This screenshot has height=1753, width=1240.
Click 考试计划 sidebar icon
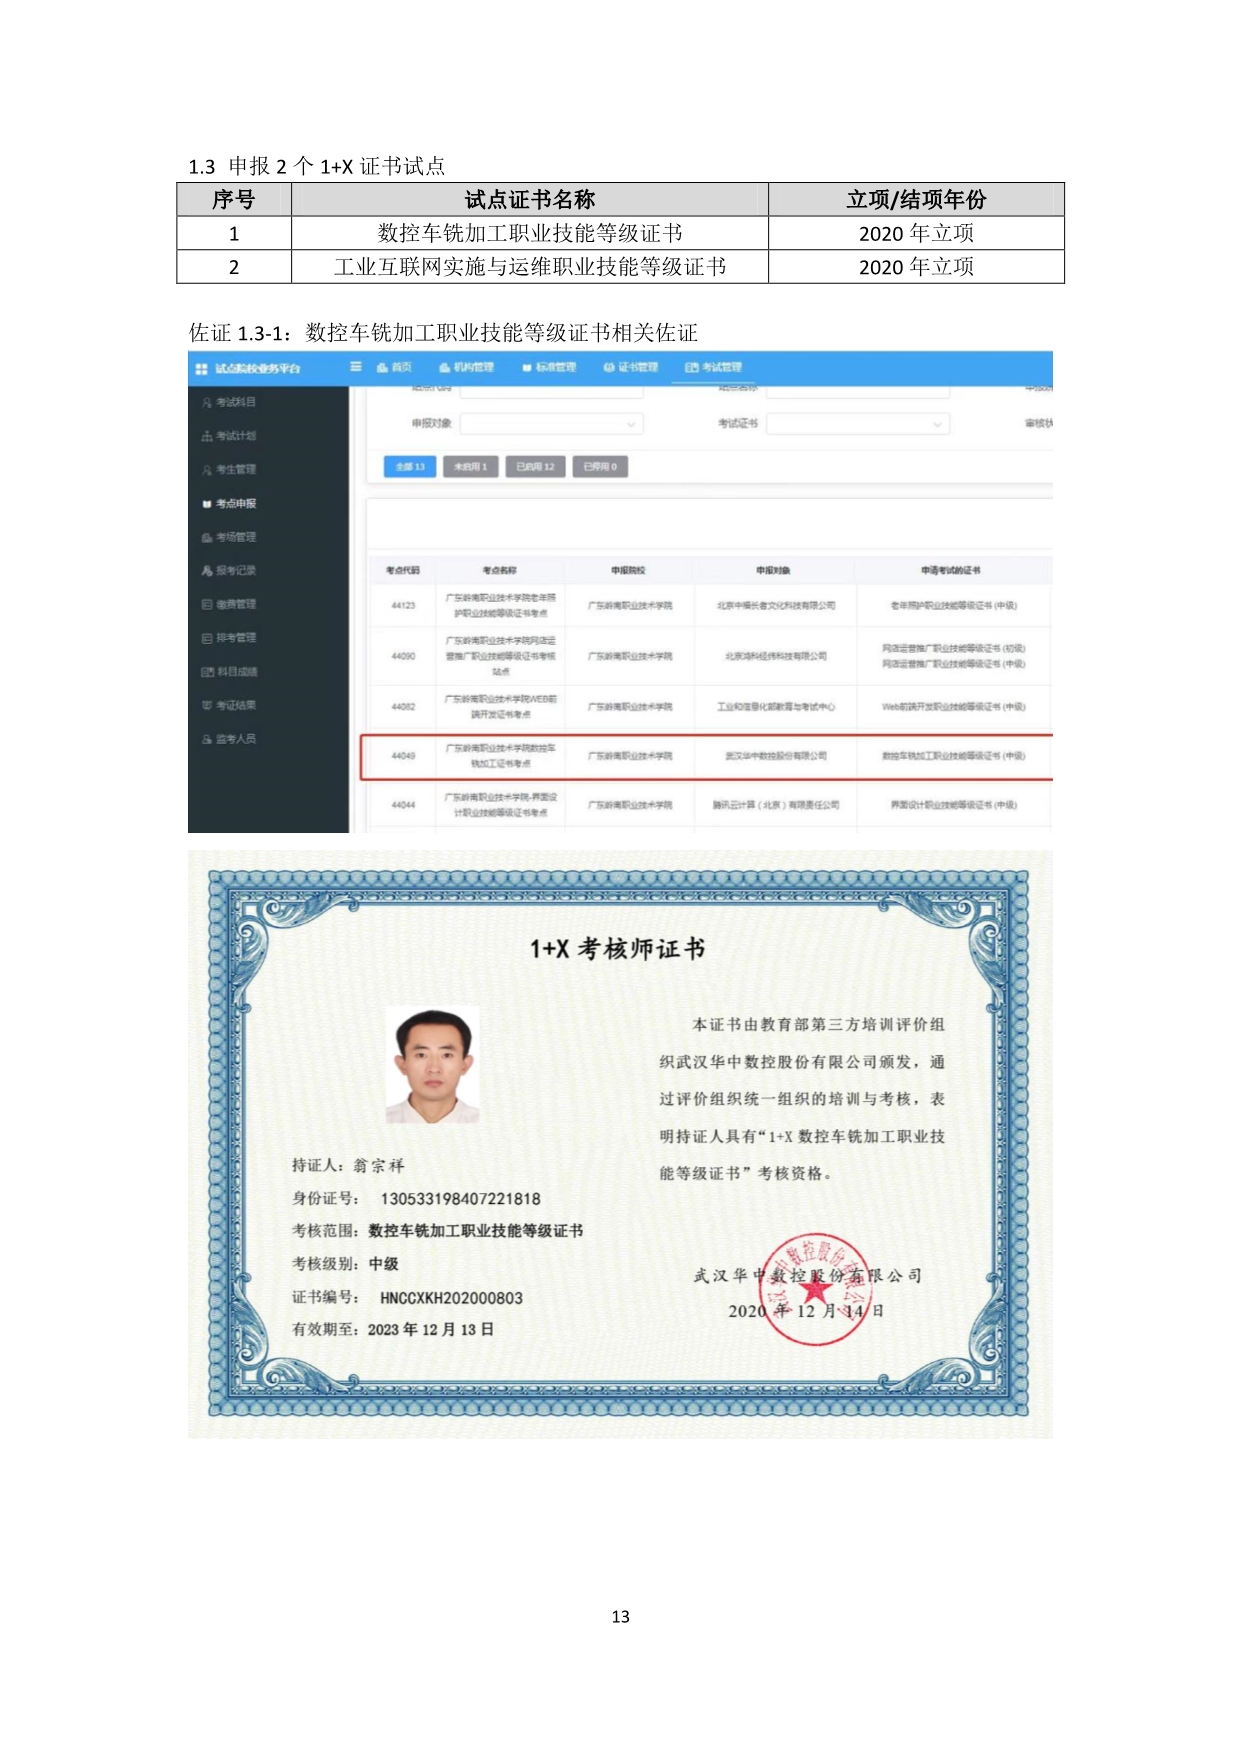tap(207, 437)
